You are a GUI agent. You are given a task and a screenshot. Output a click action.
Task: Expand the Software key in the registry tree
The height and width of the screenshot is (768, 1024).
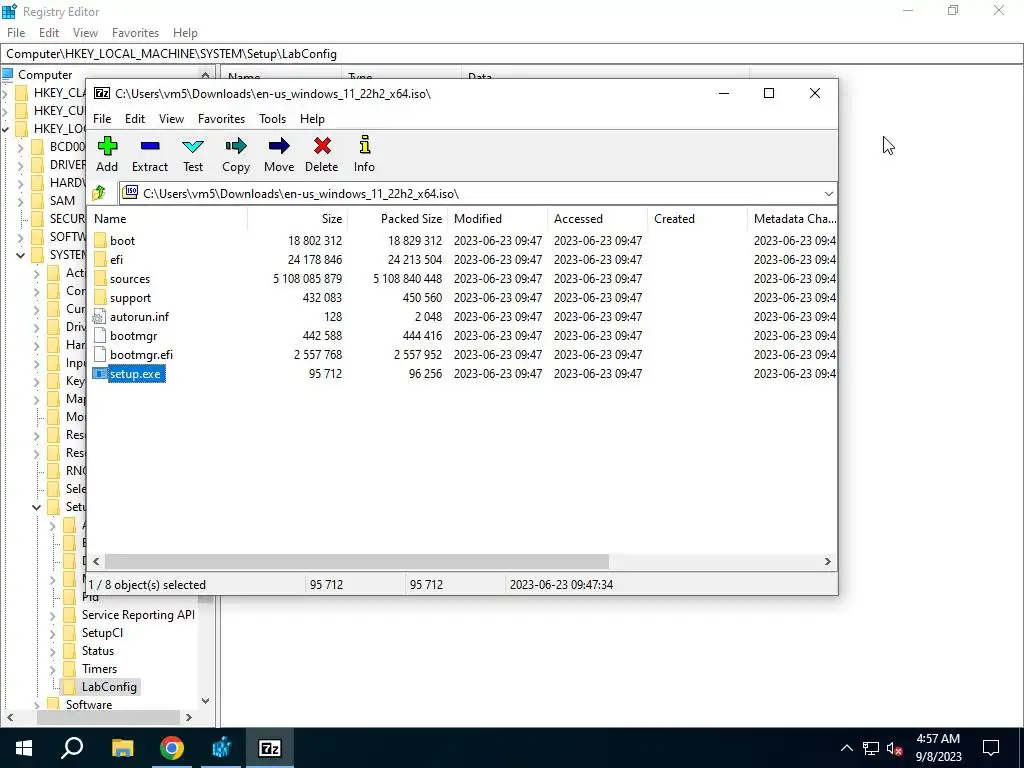pos(37,705)
